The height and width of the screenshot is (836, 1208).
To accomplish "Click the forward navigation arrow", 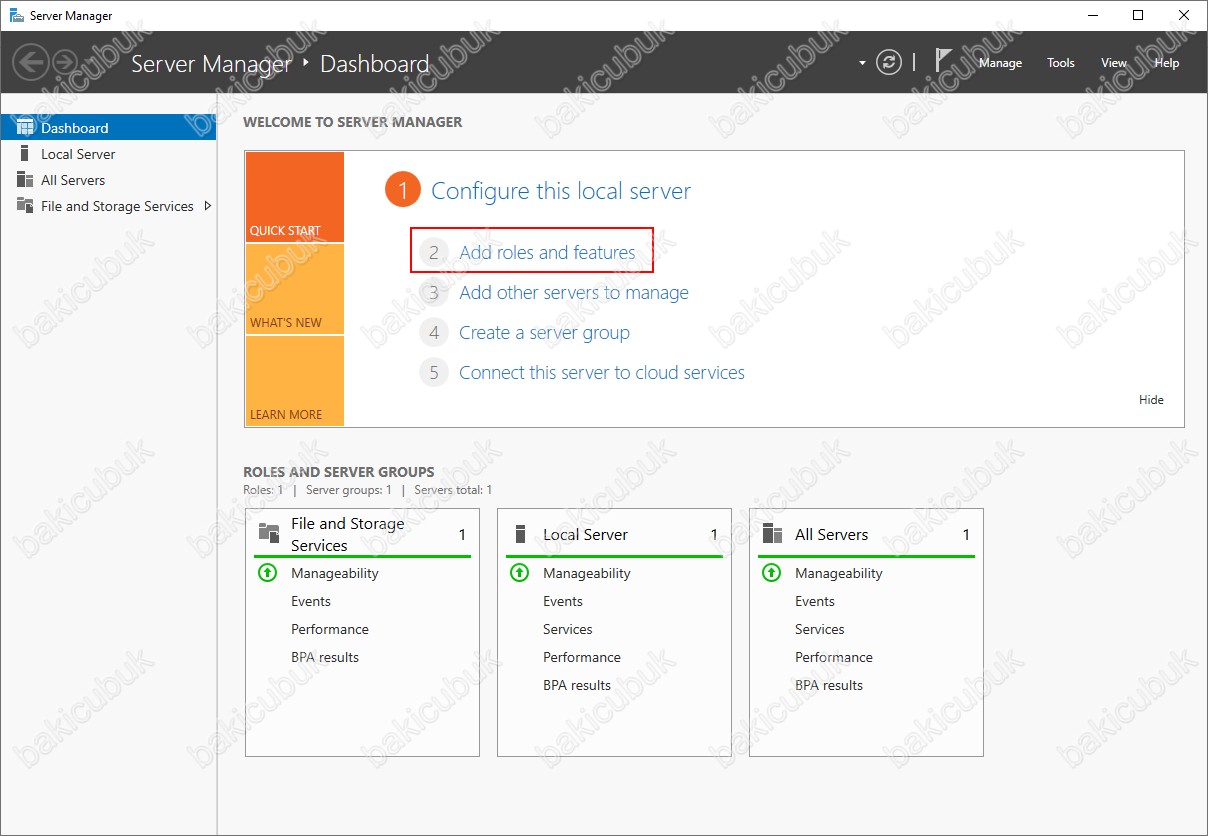I will click(65, 62).
